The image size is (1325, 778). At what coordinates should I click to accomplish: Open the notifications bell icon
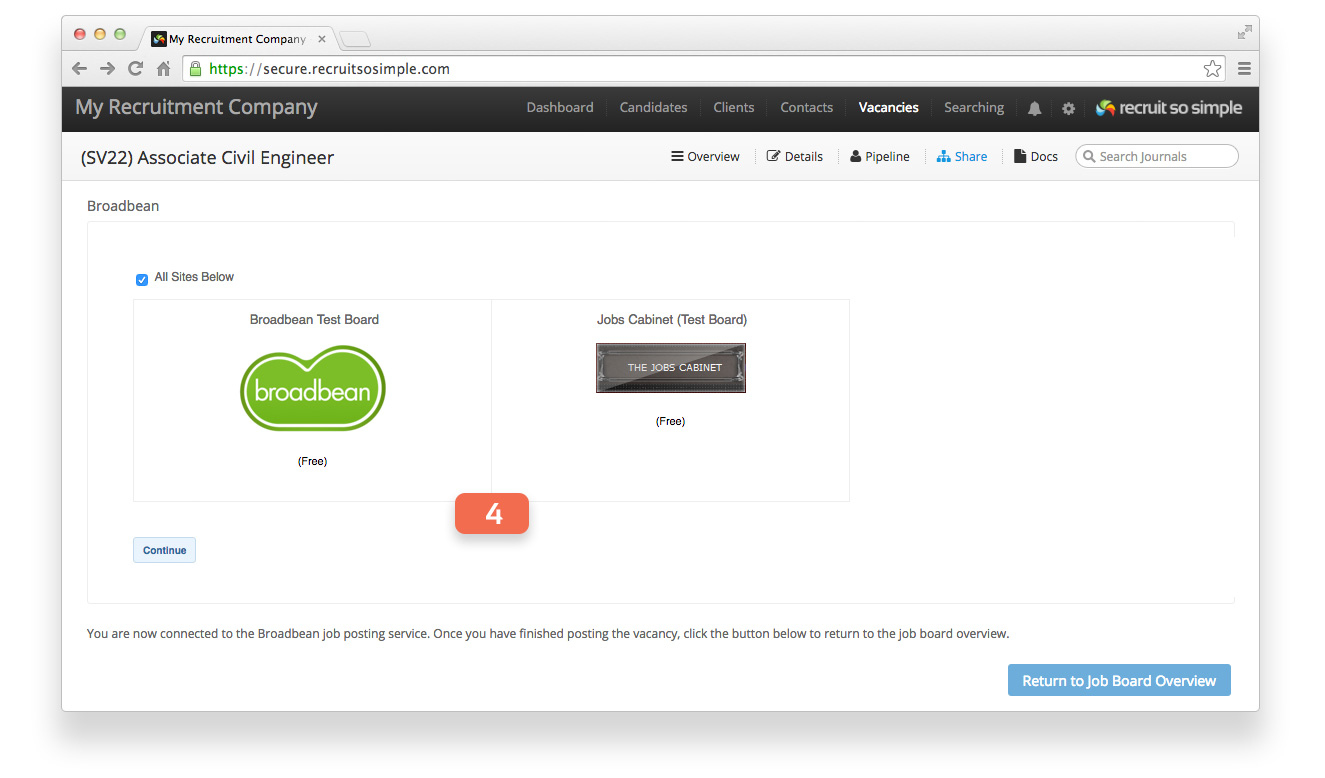tap(1035, 109)
